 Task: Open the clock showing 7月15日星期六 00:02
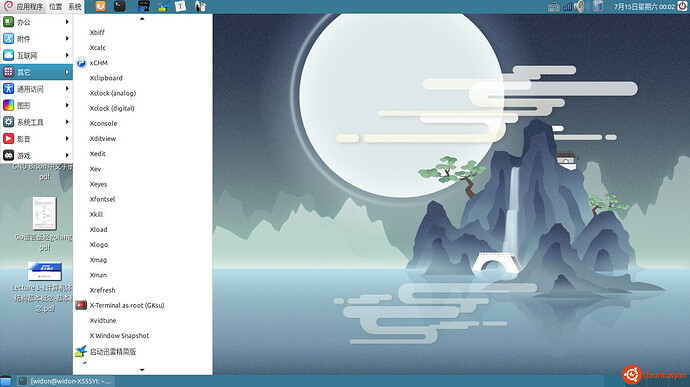644,7
